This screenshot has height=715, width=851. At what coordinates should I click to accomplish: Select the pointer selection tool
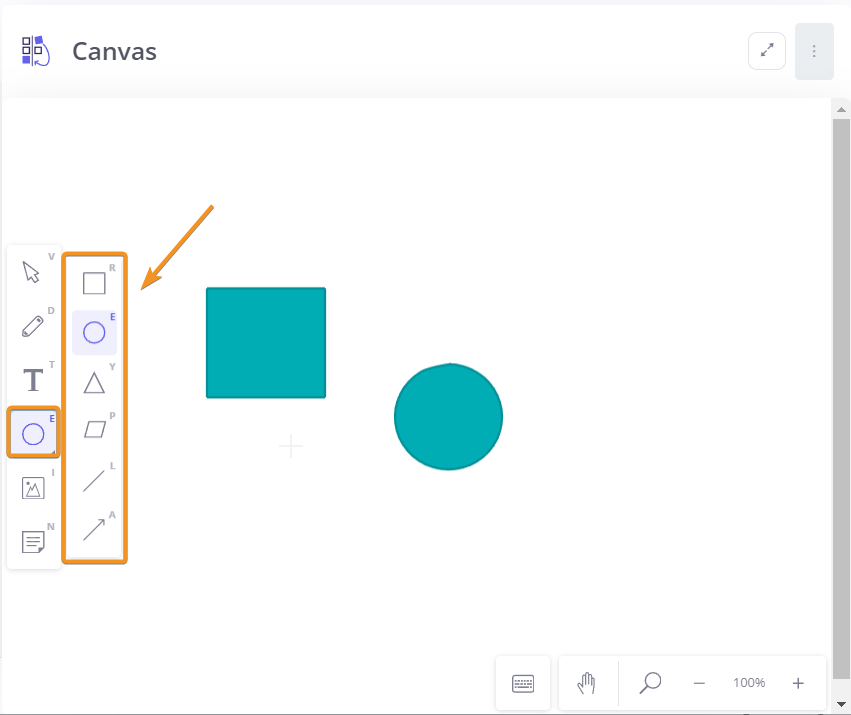(33, 272)
